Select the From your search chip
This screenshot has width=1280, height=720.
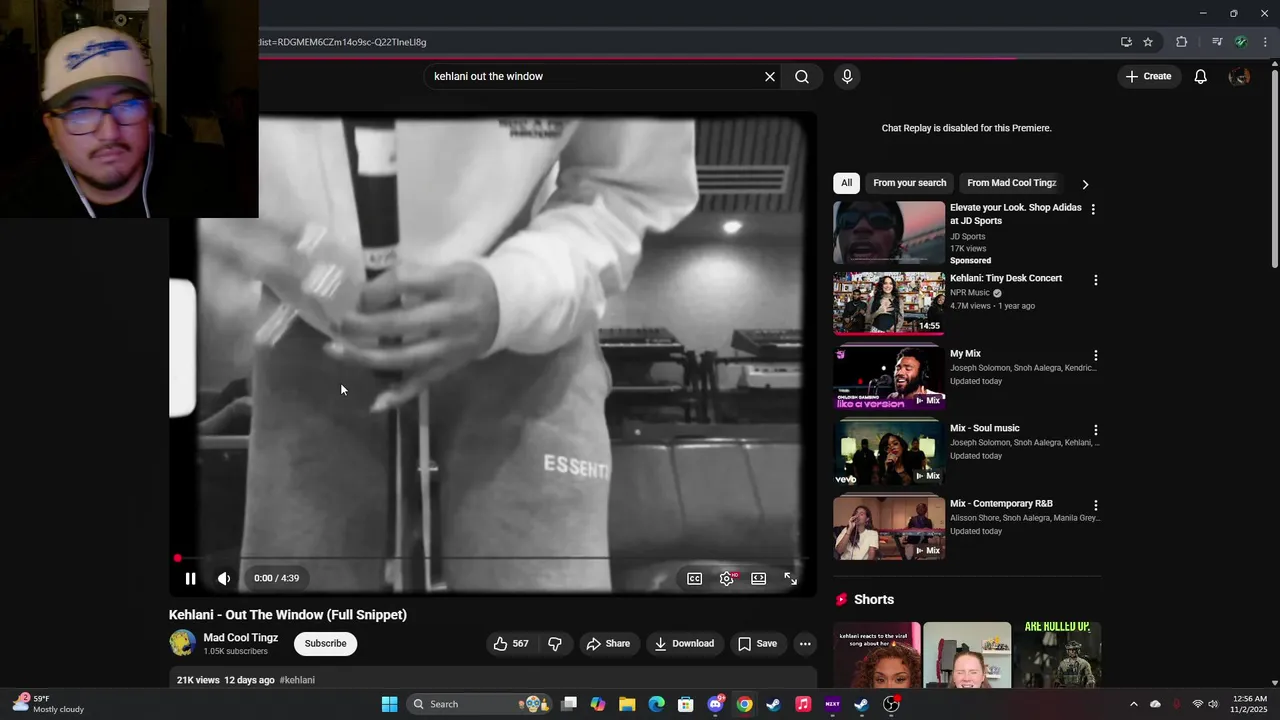(x=909, y=183)
